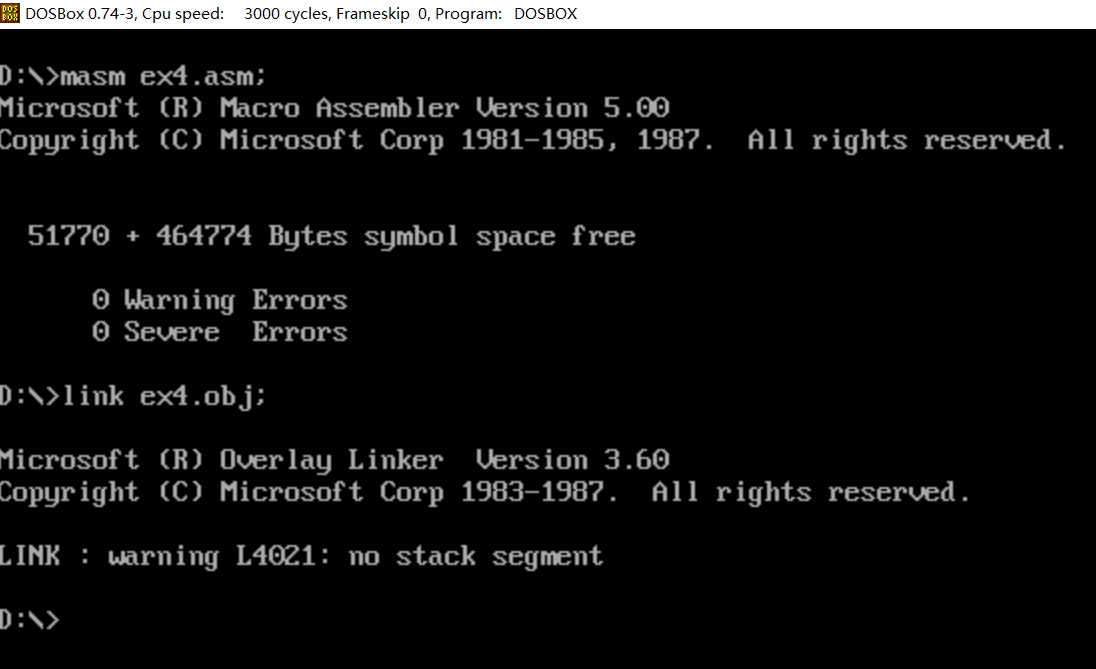The width and height of the screenshot is (1096, 669).
Task: Click the DOSBox icon in title bar
Action: (10, 13)
